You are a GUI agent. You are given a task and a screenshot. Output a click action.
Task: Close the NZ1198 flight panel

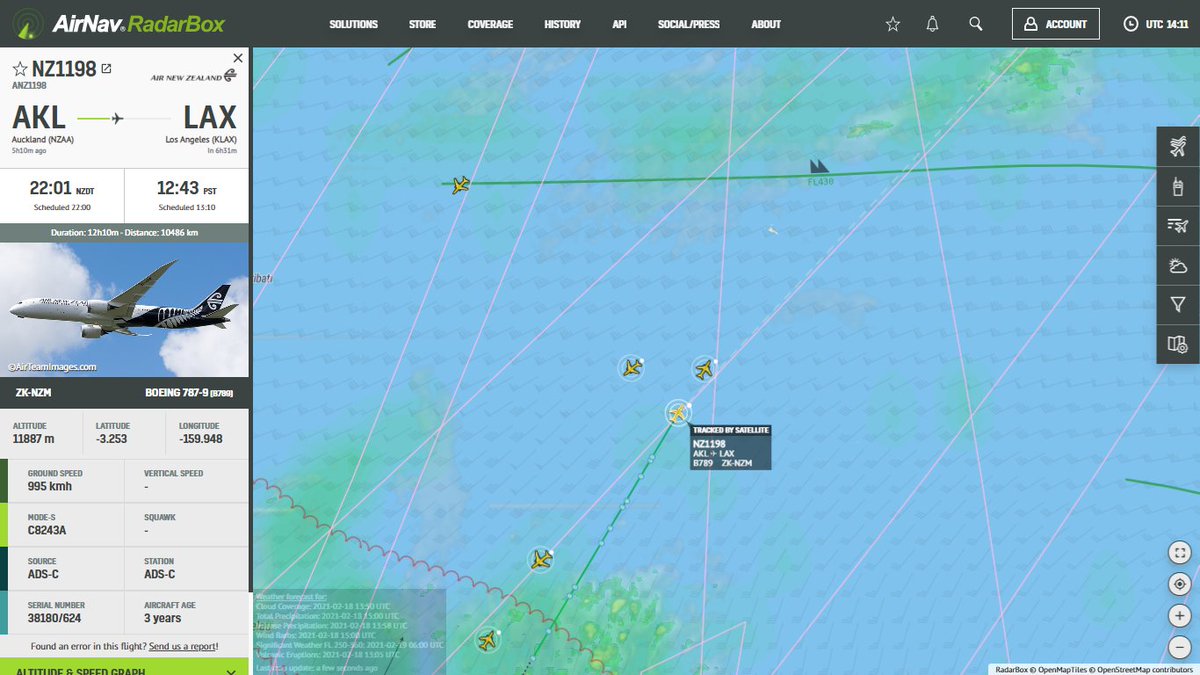pyautogui.click(x=237, y=59)
